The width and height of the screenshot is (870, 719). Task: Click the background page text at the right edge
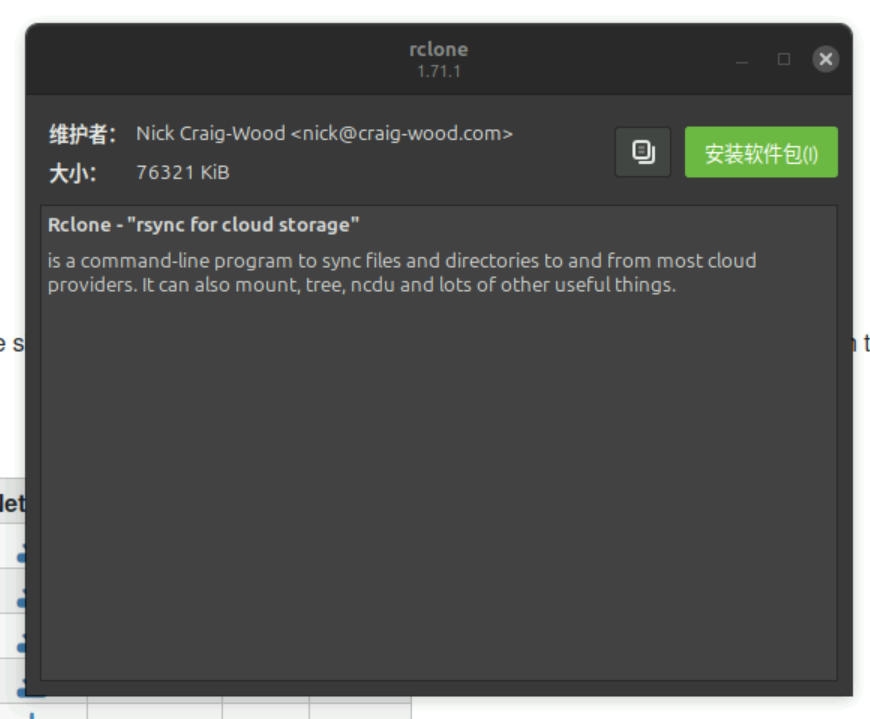(864, 344)
